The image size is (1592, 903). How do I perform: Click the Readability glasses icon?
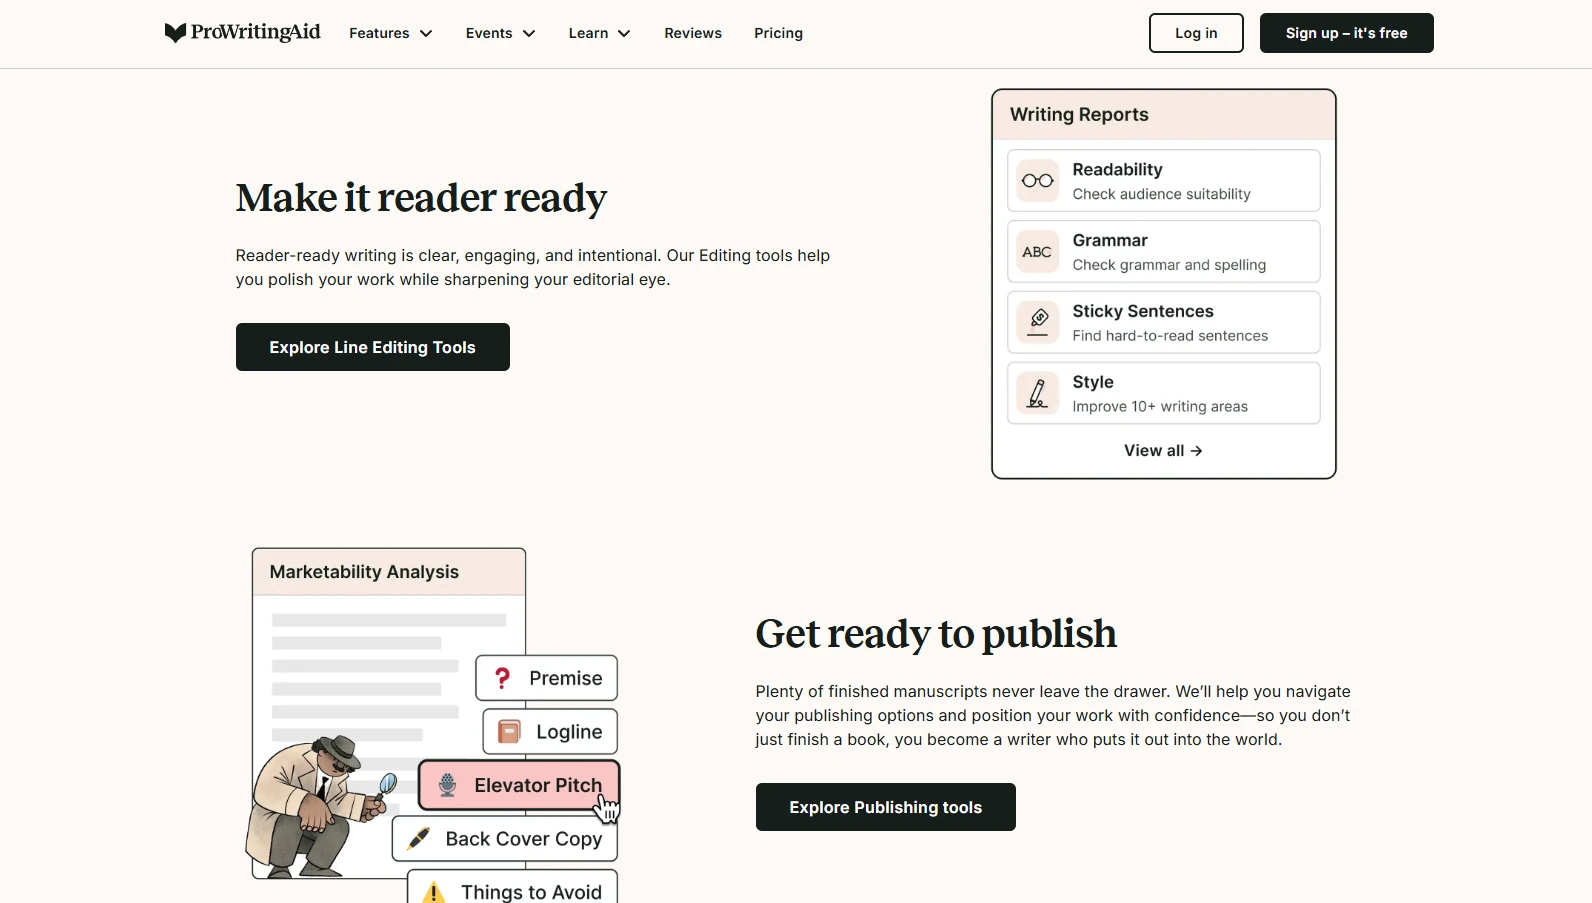coord(1037,181)
